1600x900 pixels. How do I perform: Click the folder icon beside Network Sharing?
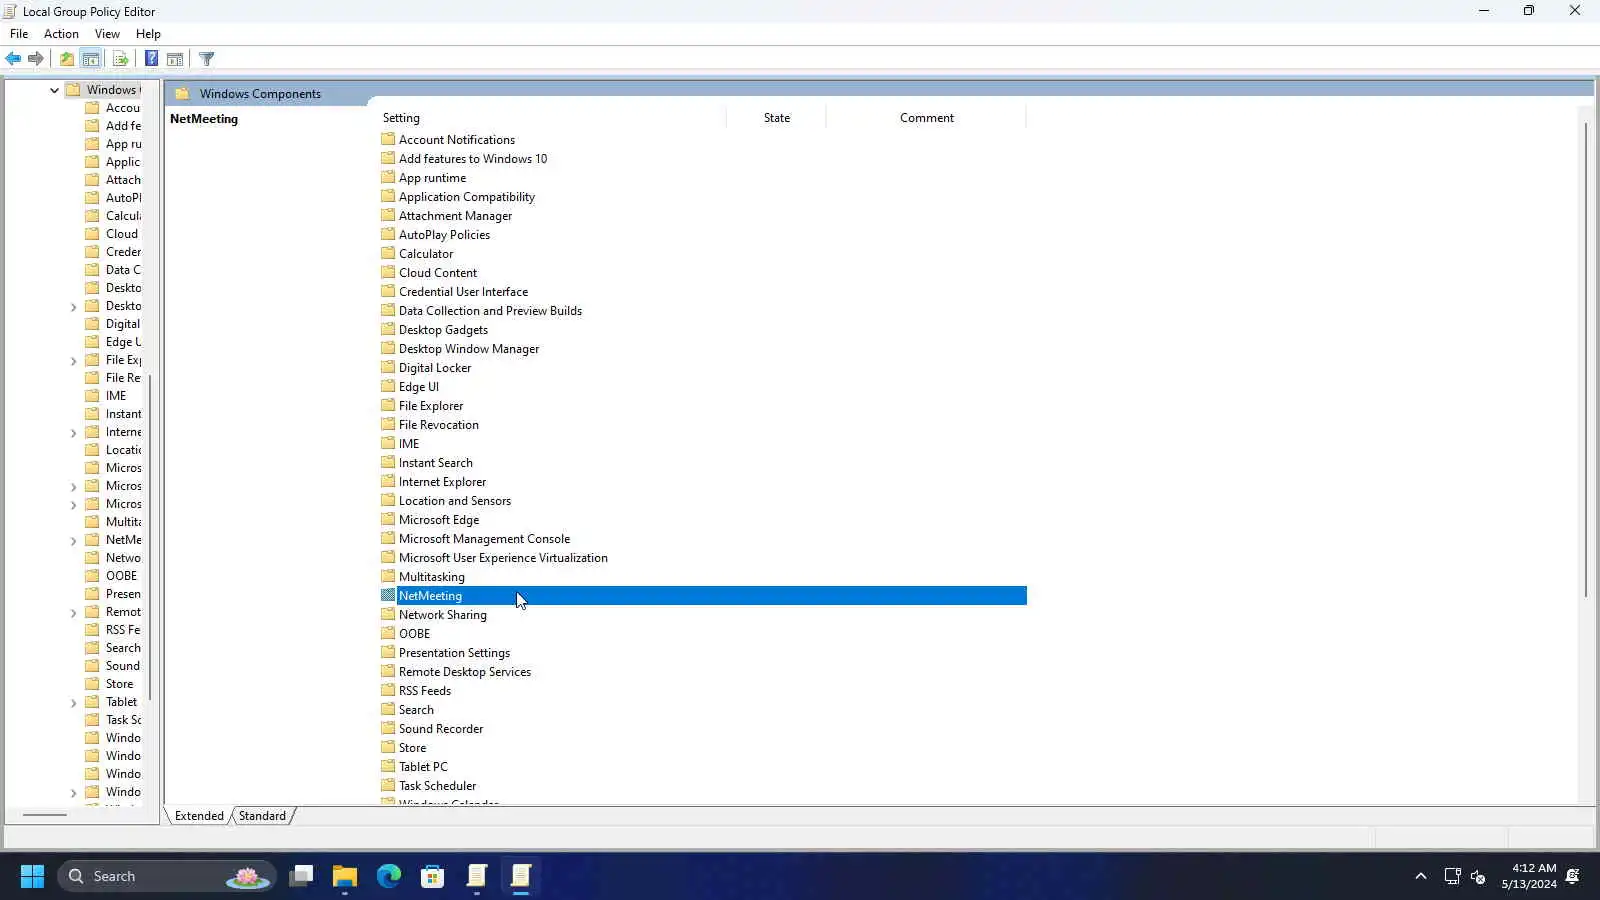point(388,614)
